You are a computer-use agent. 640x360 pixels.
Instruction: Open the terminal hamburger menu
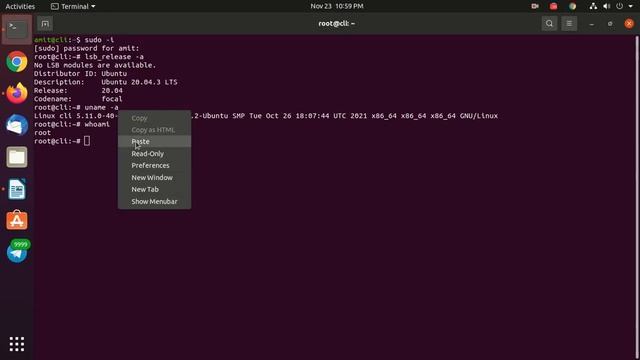tap(569, 24)
